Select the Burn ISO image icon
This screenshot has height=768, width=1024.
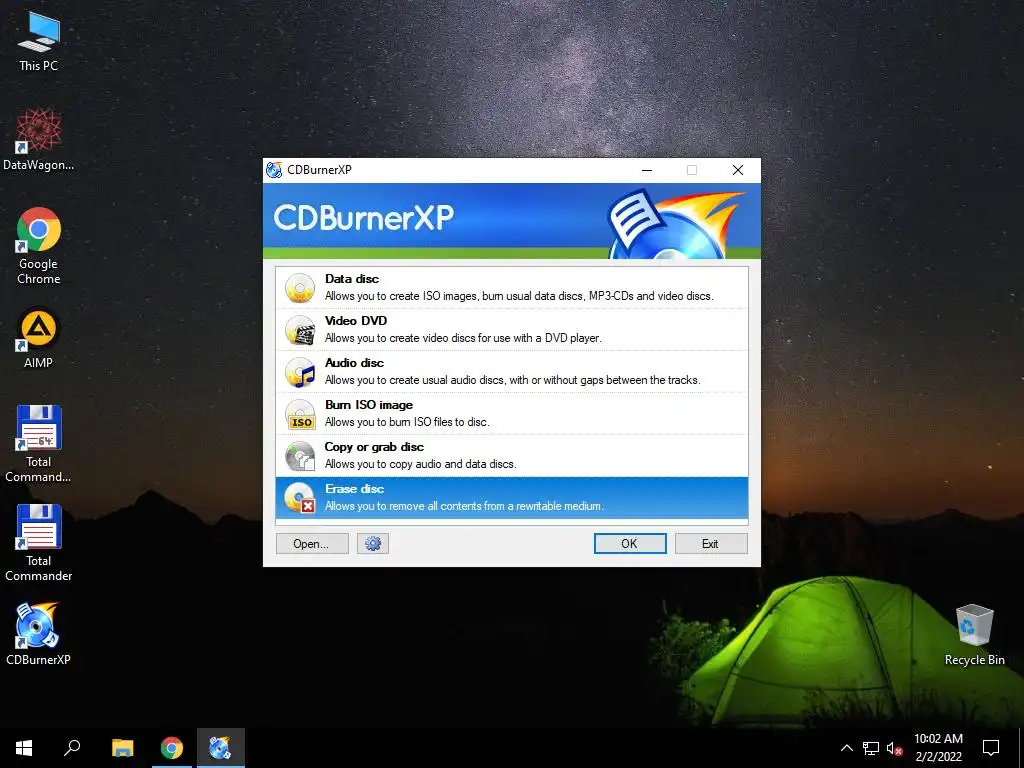tap(300, 414)
